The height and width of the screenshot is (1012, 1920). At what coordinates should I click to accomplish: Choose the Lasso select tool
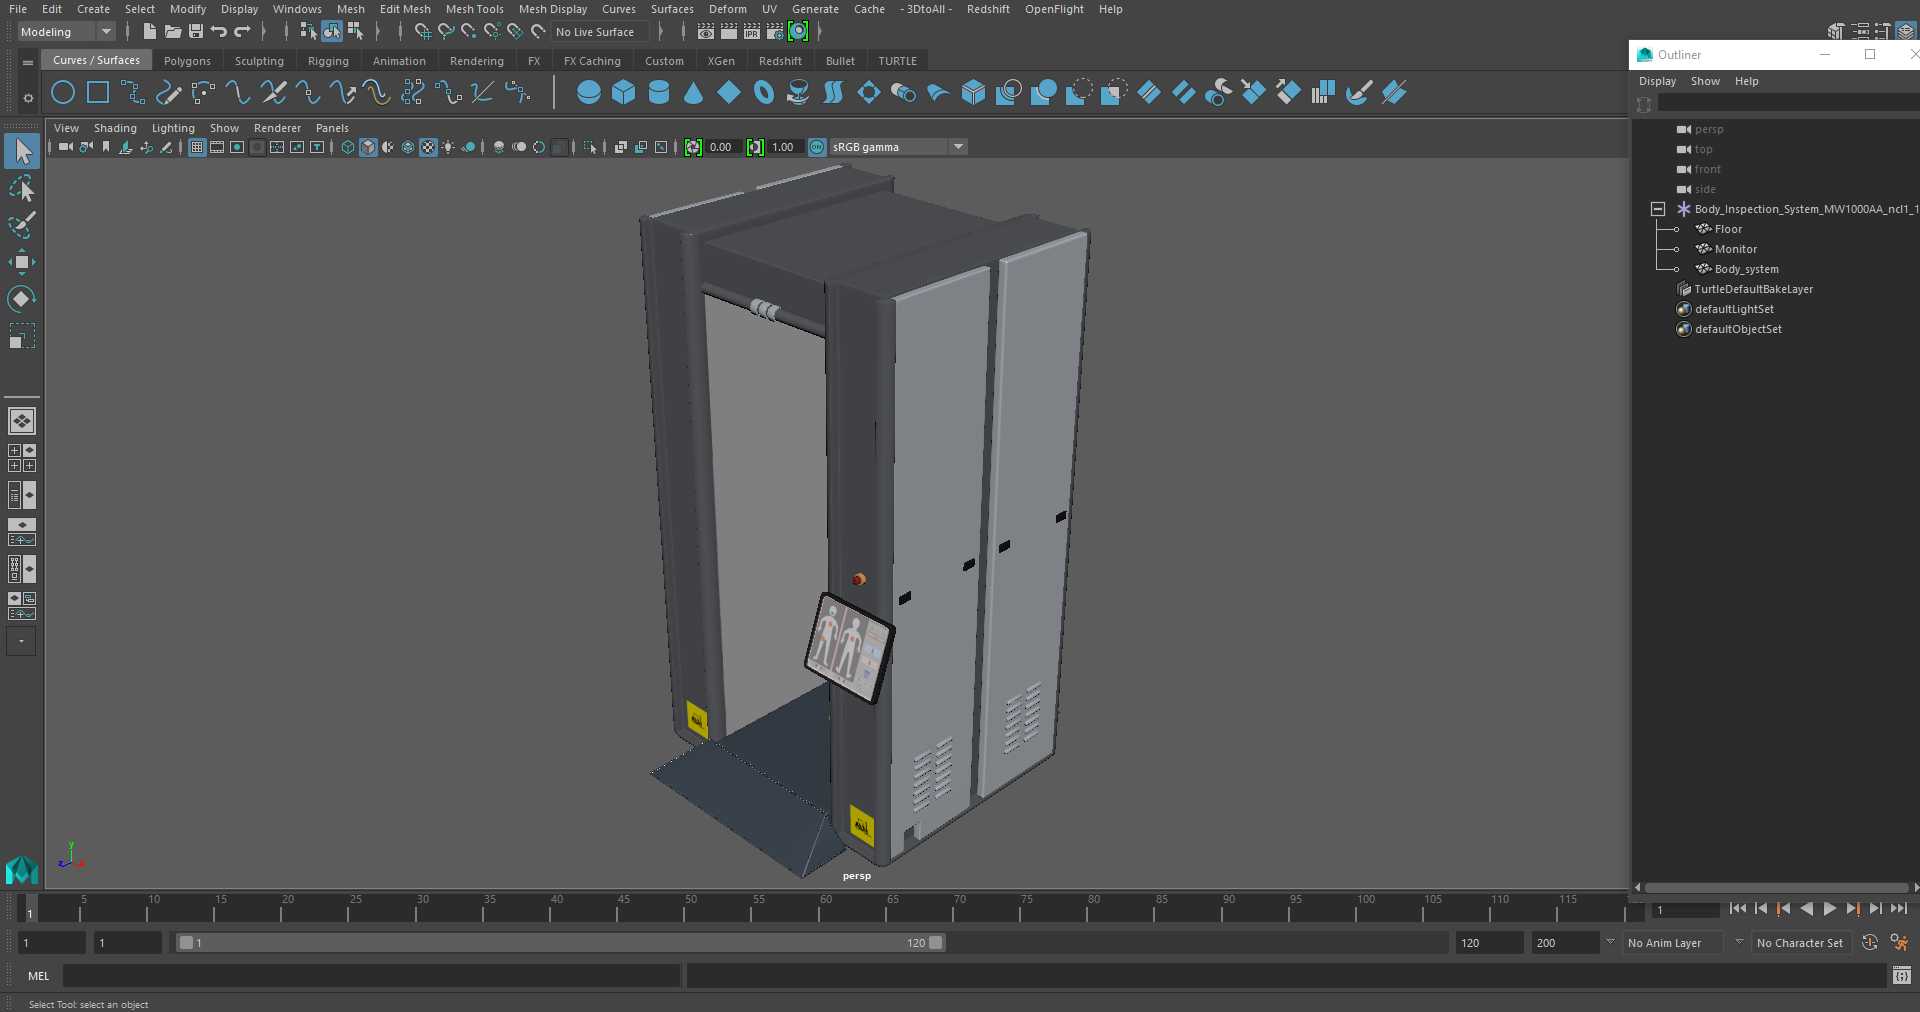[x=21, y=189]
